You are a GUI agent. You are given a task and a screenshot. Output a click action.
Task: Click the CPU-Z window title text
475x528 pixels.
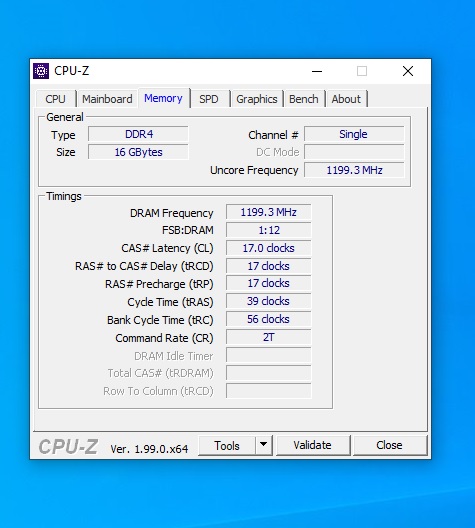click(x=72, y=71)
